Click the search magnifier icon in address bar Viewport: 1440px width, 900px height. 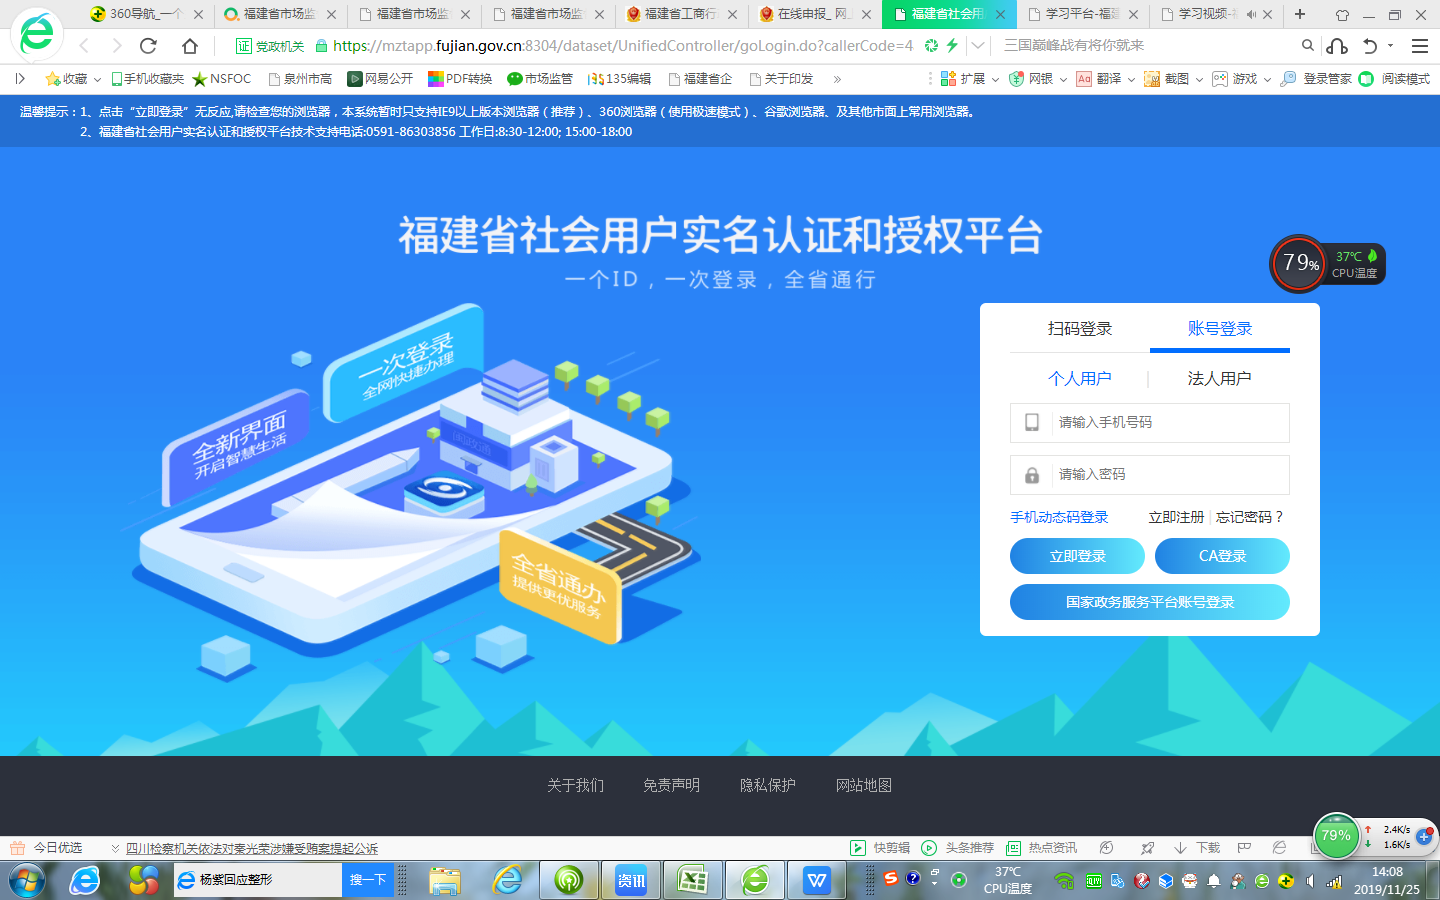1307,46
